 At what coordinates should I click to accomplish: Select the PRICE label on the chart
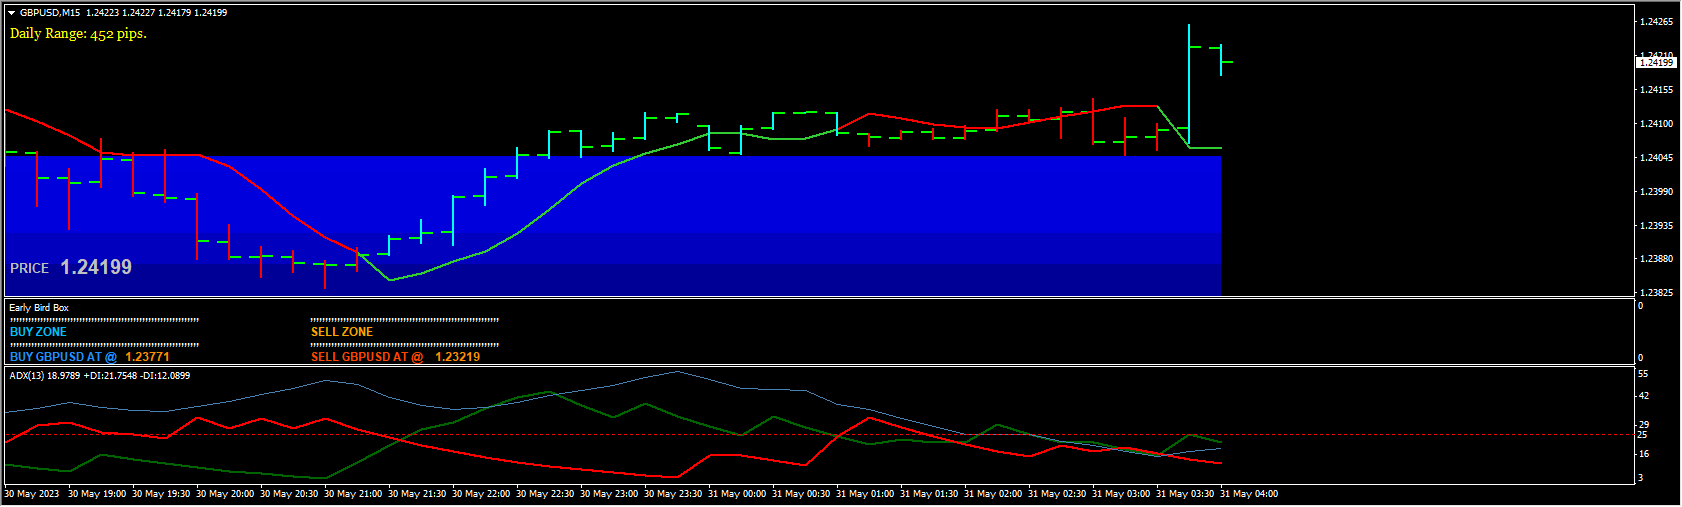pyautogui.click(x=29, y=268)
